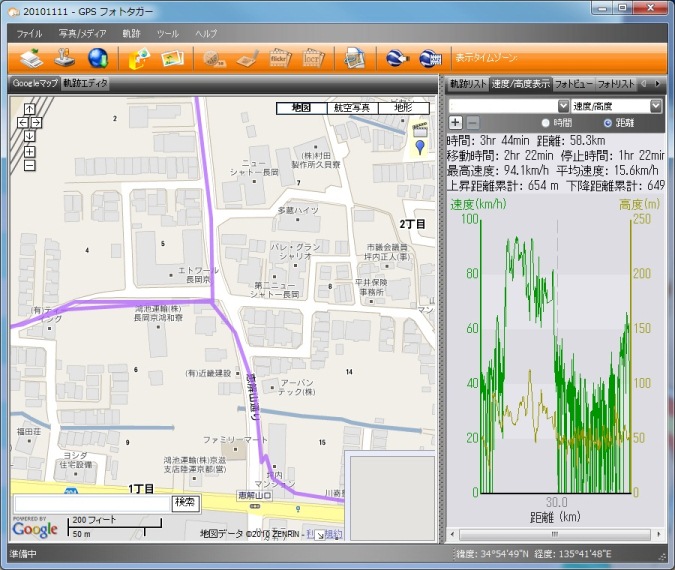Switch map to 地形 view
Viewport: 675px width, 570px height.
point(403,108)
